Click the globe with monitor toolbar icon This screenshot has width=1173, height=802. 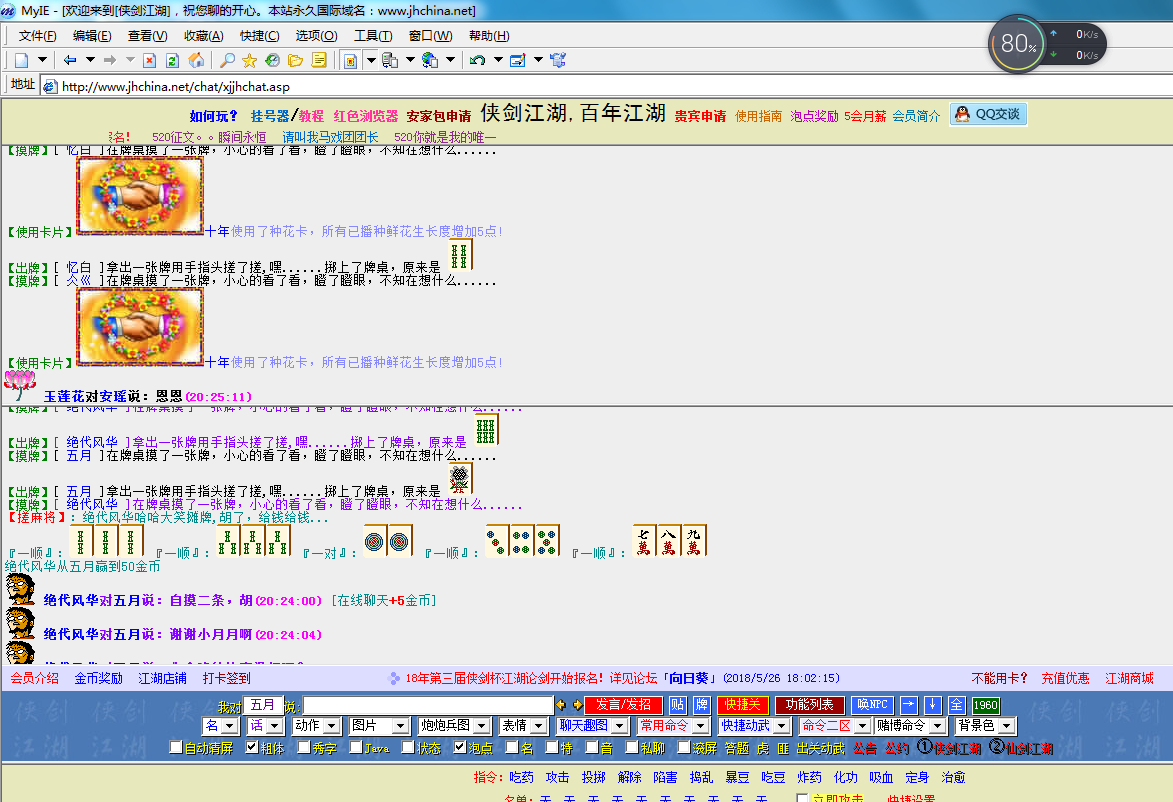[429, 61]
